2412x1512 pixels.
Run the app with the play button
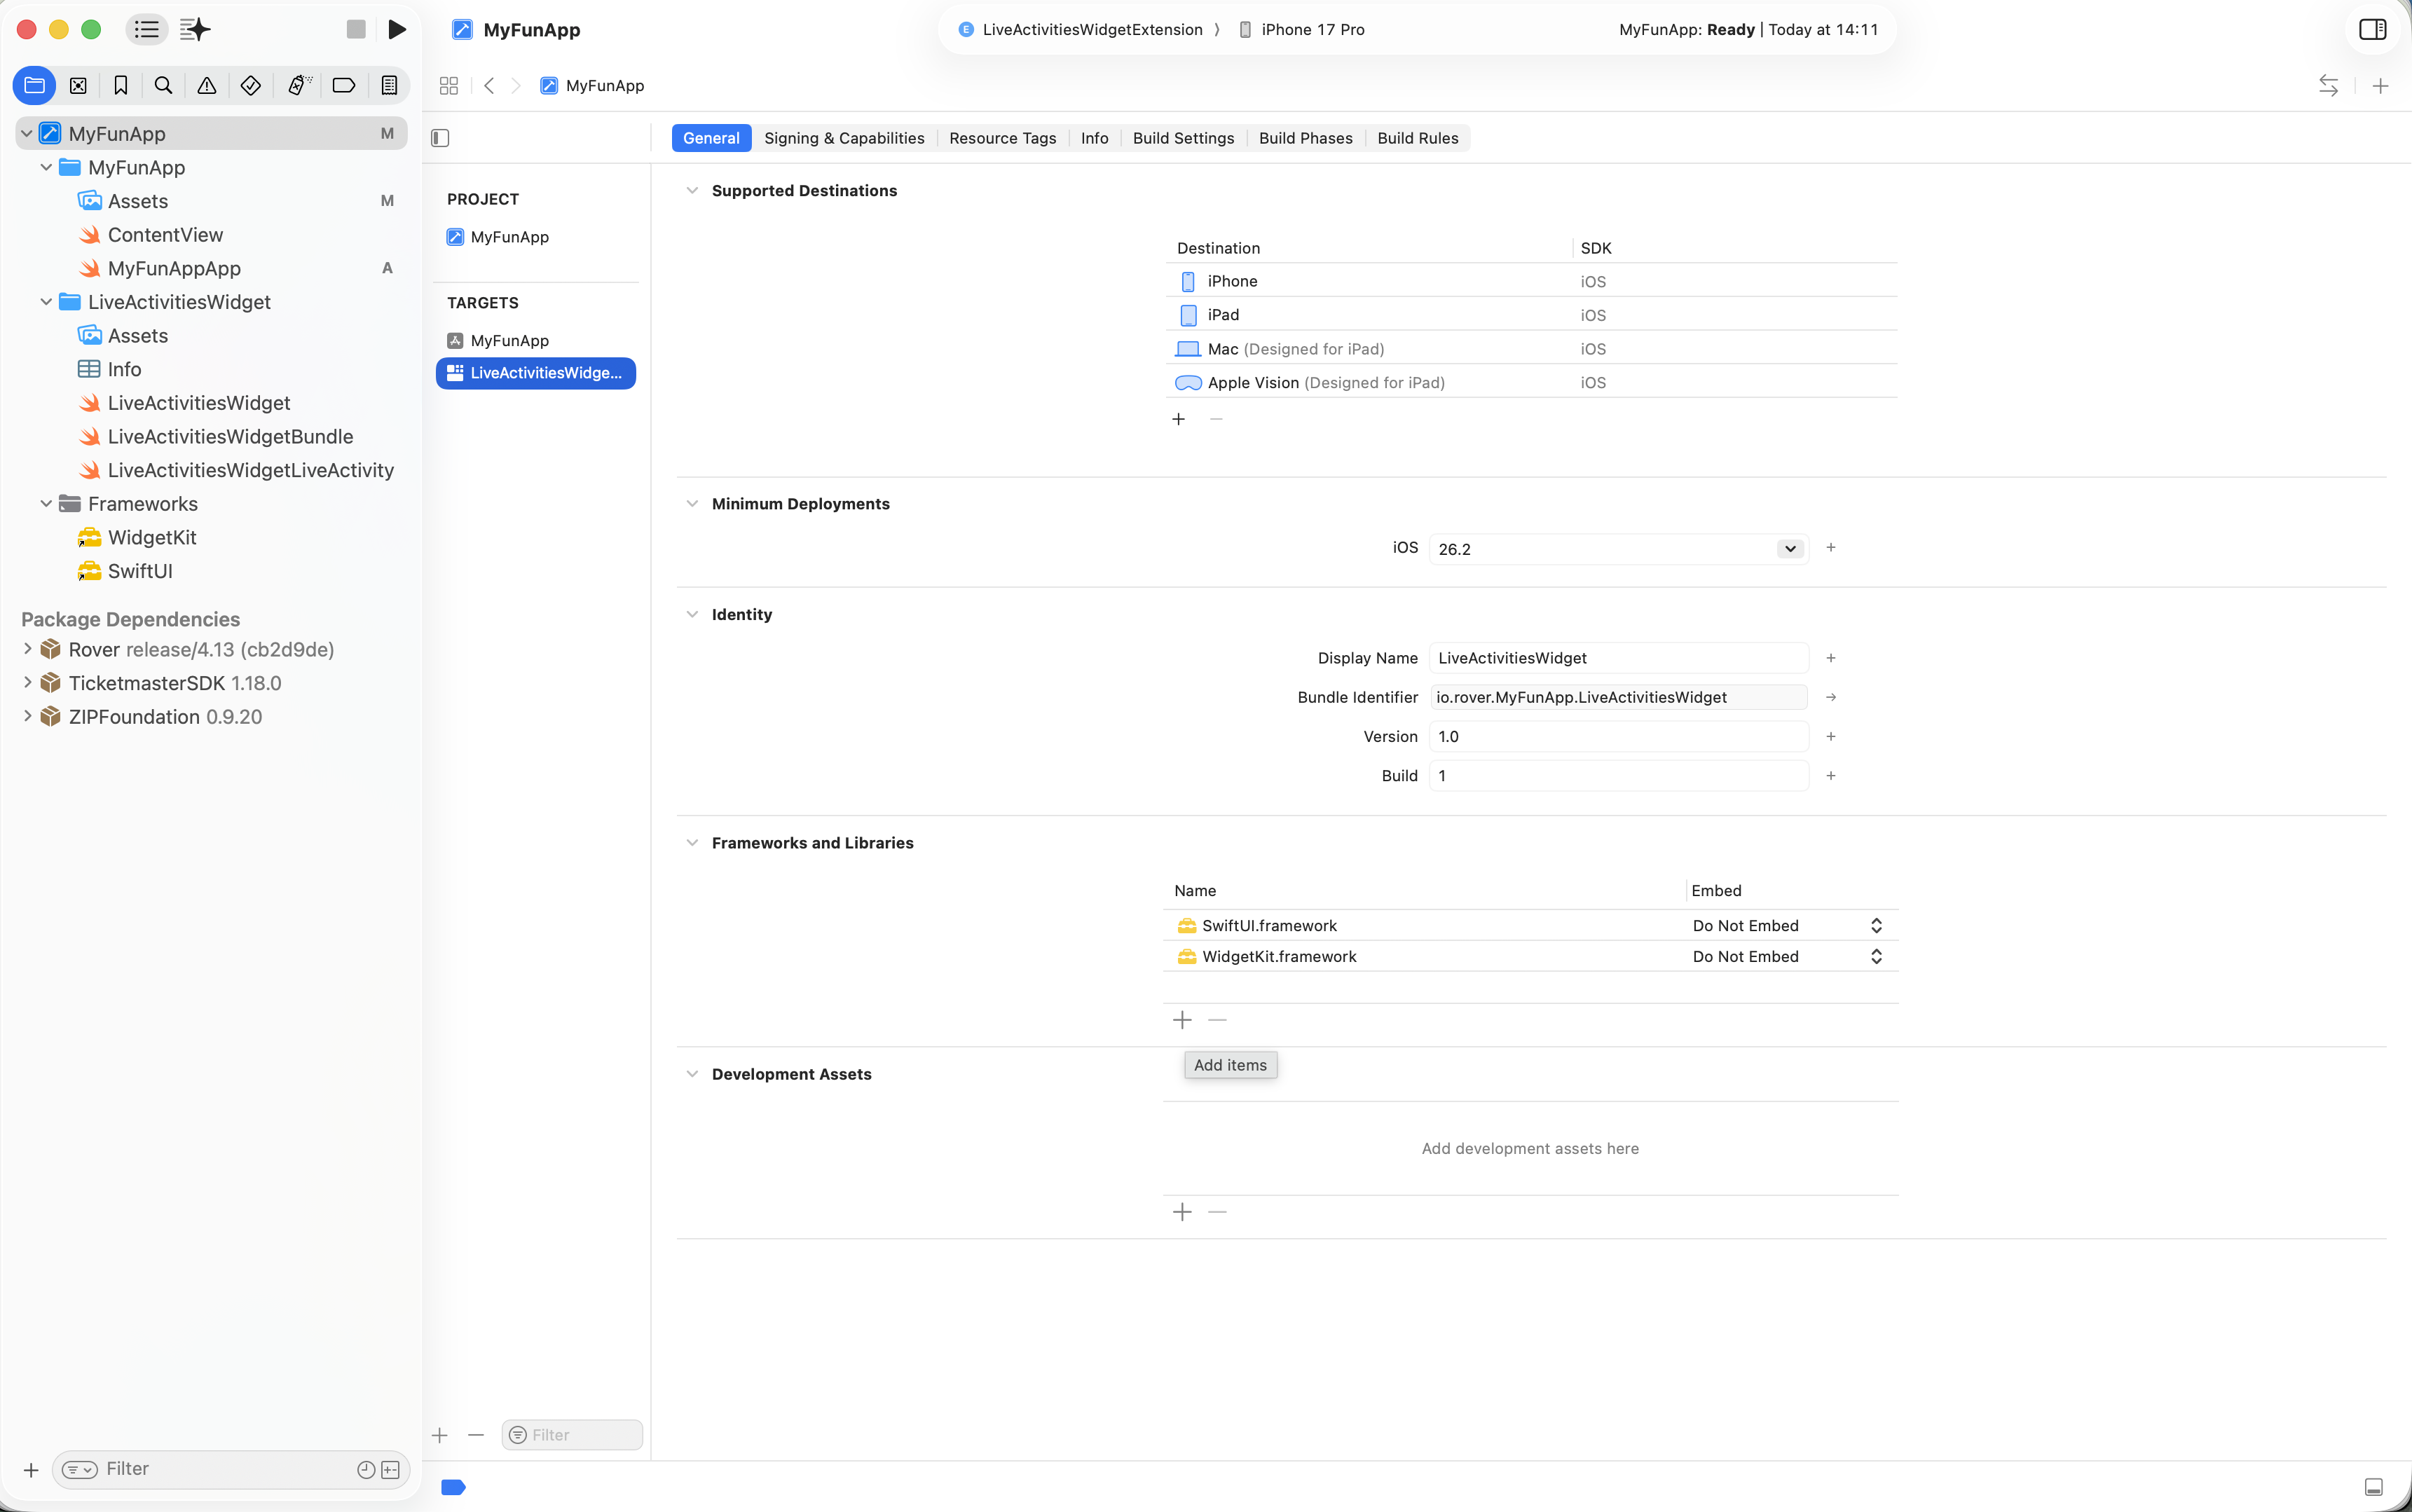coord(397,29)
